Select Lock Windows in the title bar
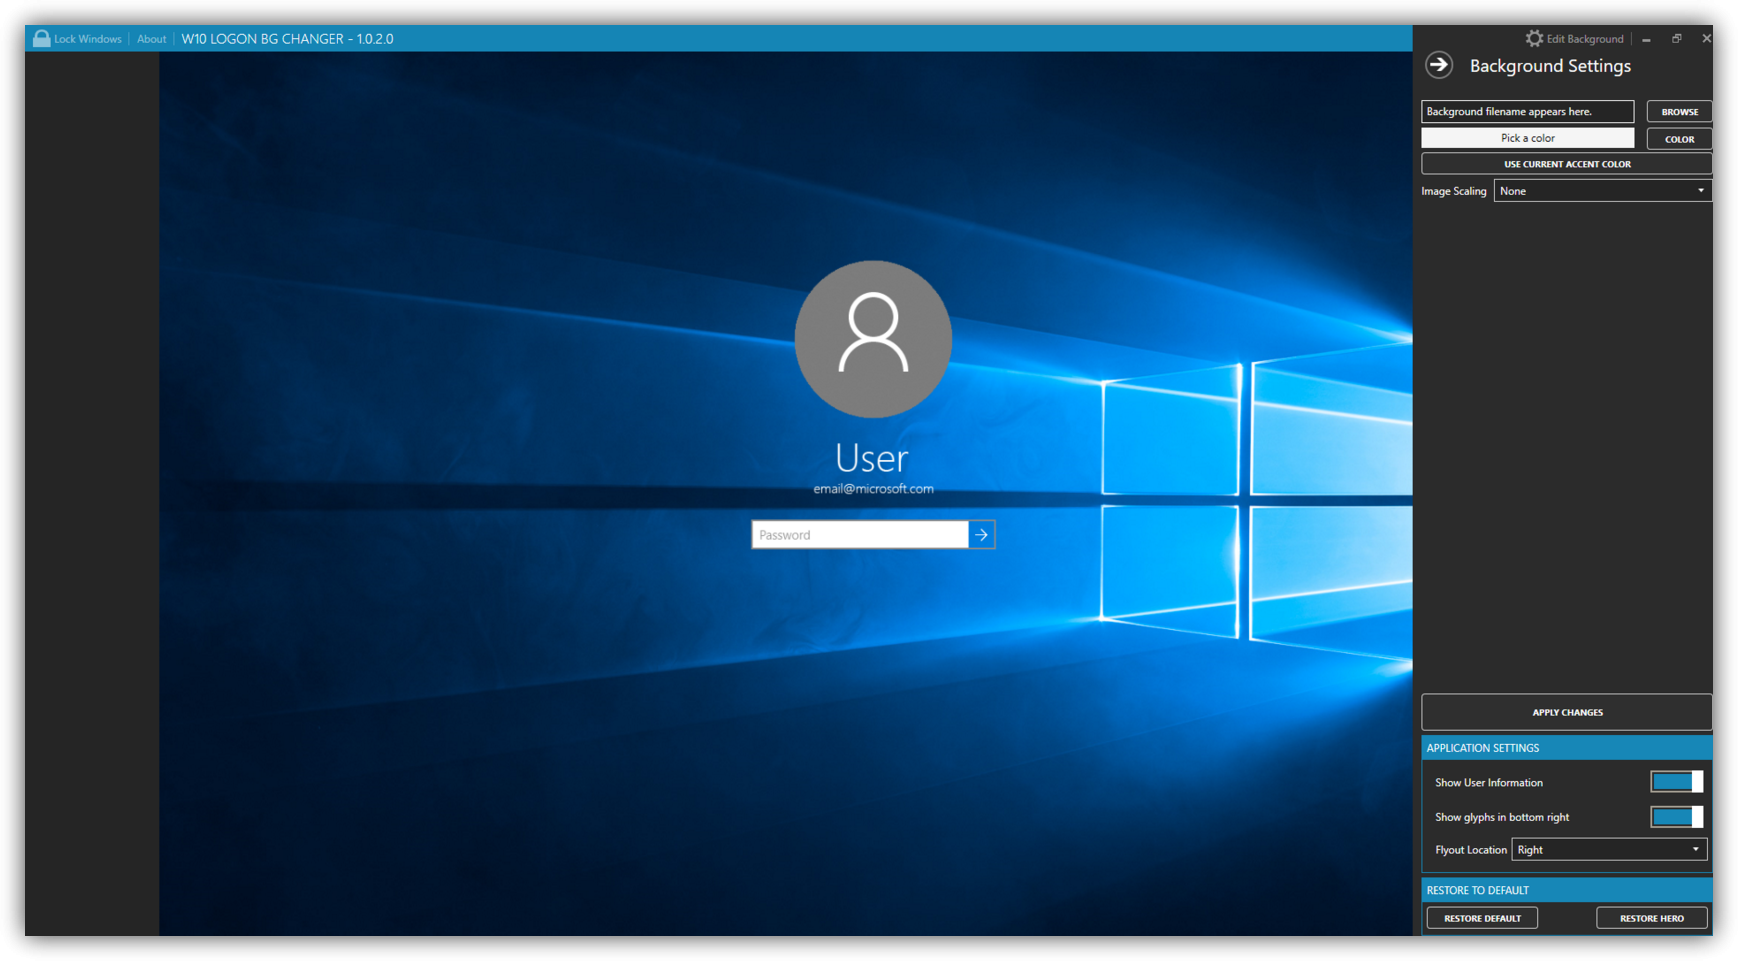 (x=88, y=39)
